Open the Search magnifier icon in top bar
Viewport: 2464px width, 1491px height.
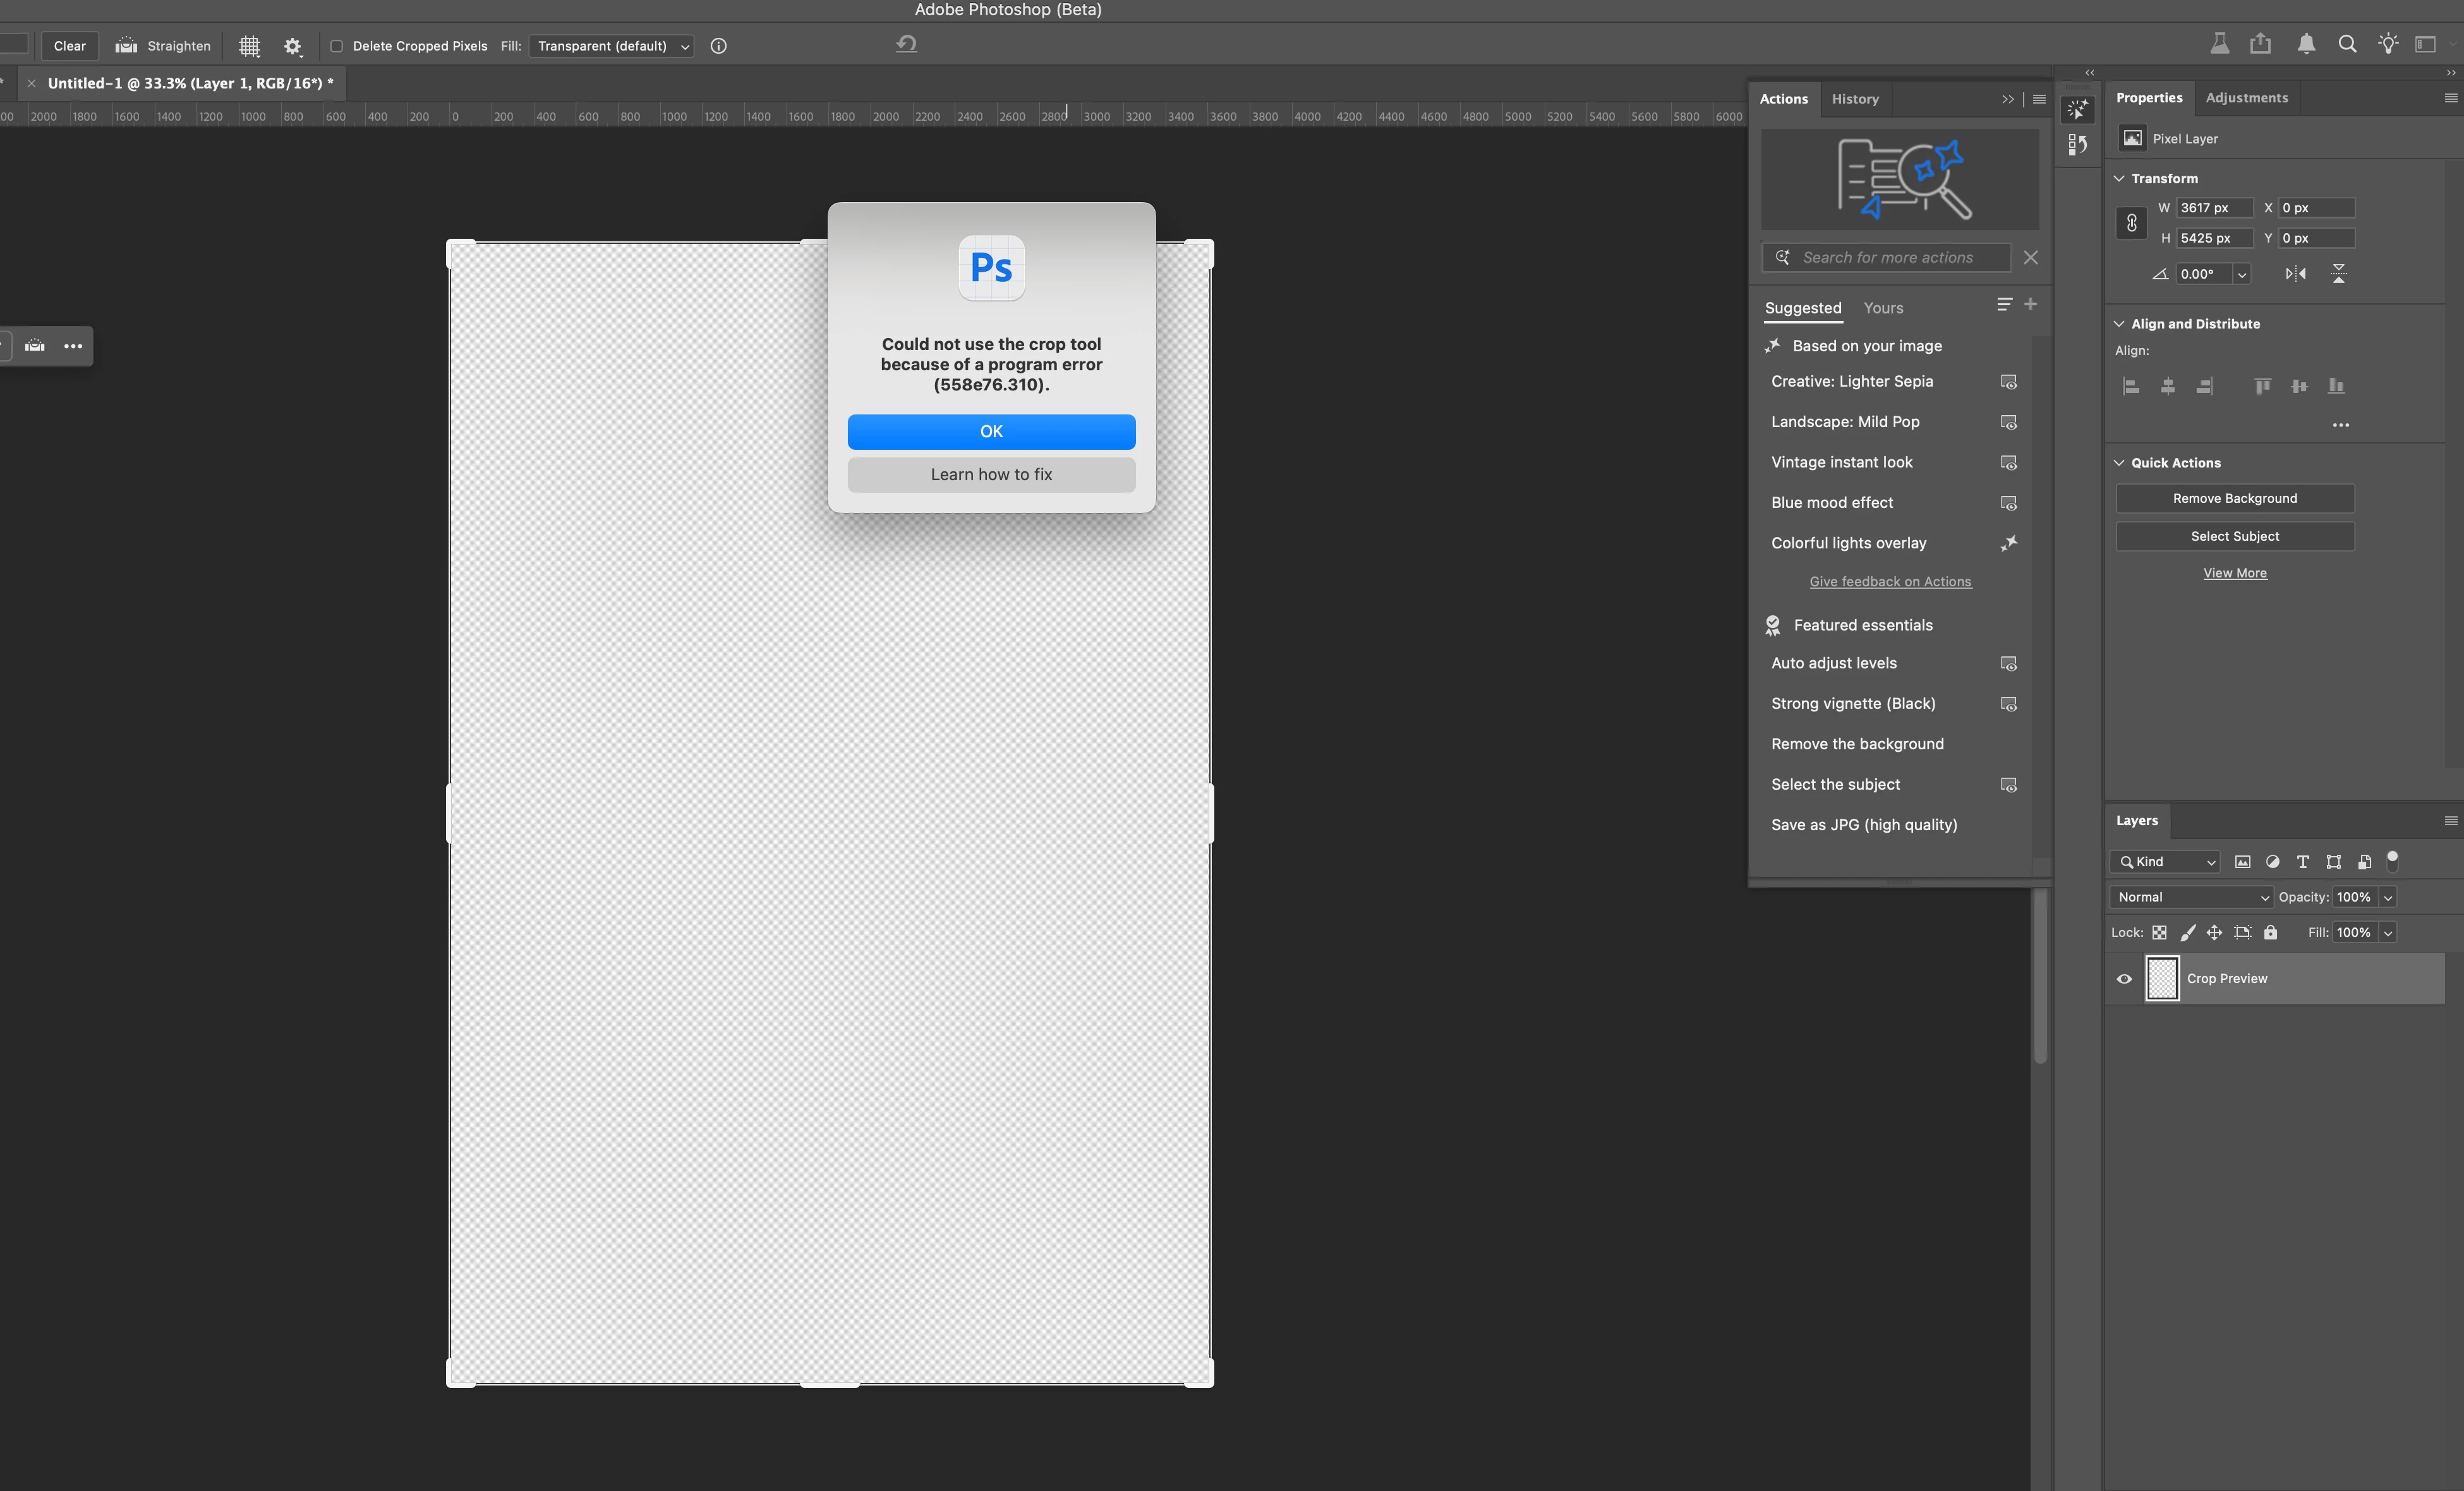click(x=2346, y=44)
